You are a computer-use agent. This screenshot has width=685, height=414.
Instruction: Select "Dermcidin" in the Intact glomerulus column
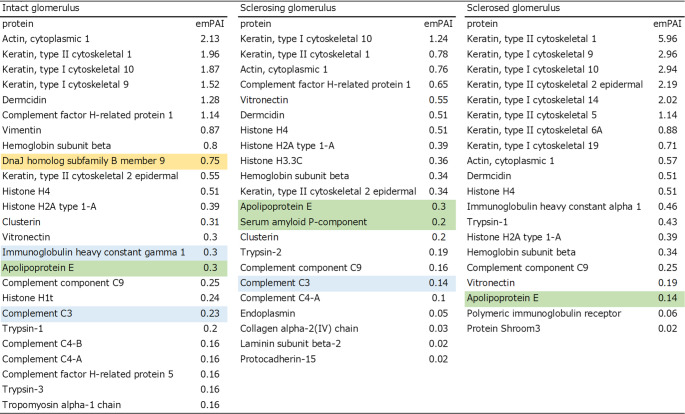point(24,100)
